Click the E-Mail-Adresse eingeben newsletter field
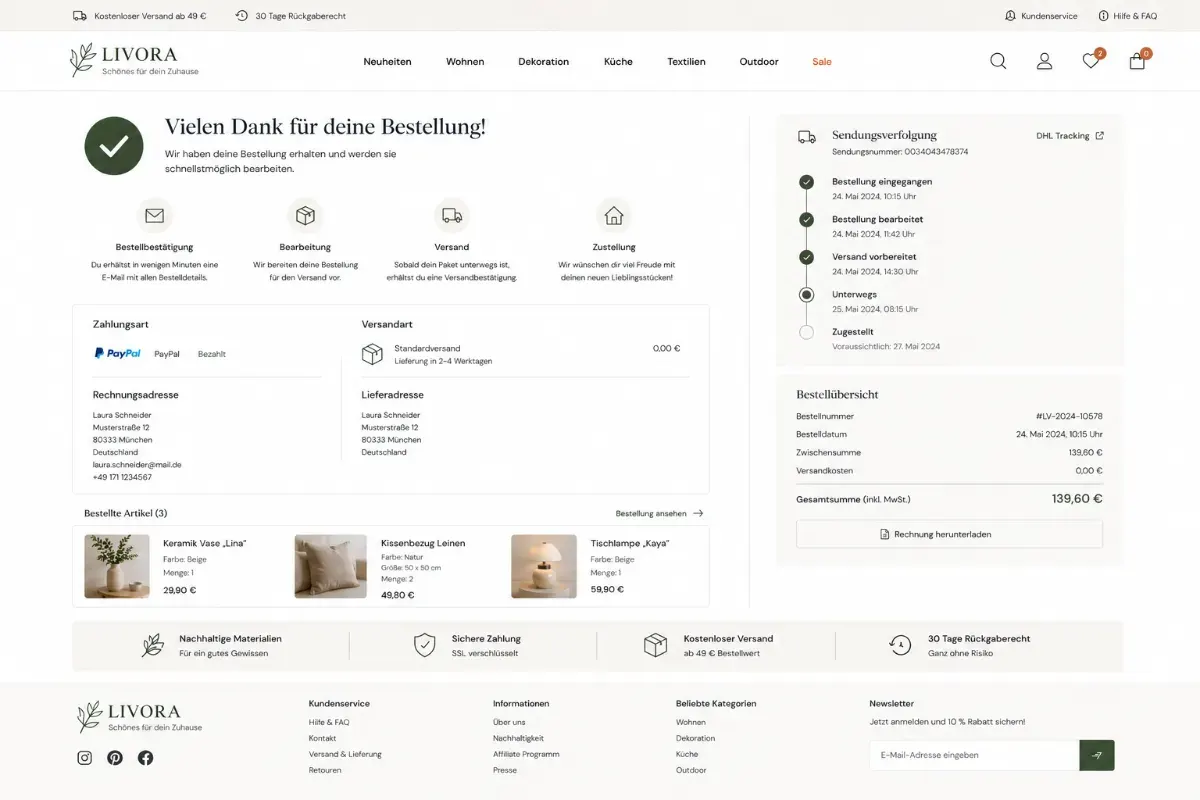 [975, 755]
